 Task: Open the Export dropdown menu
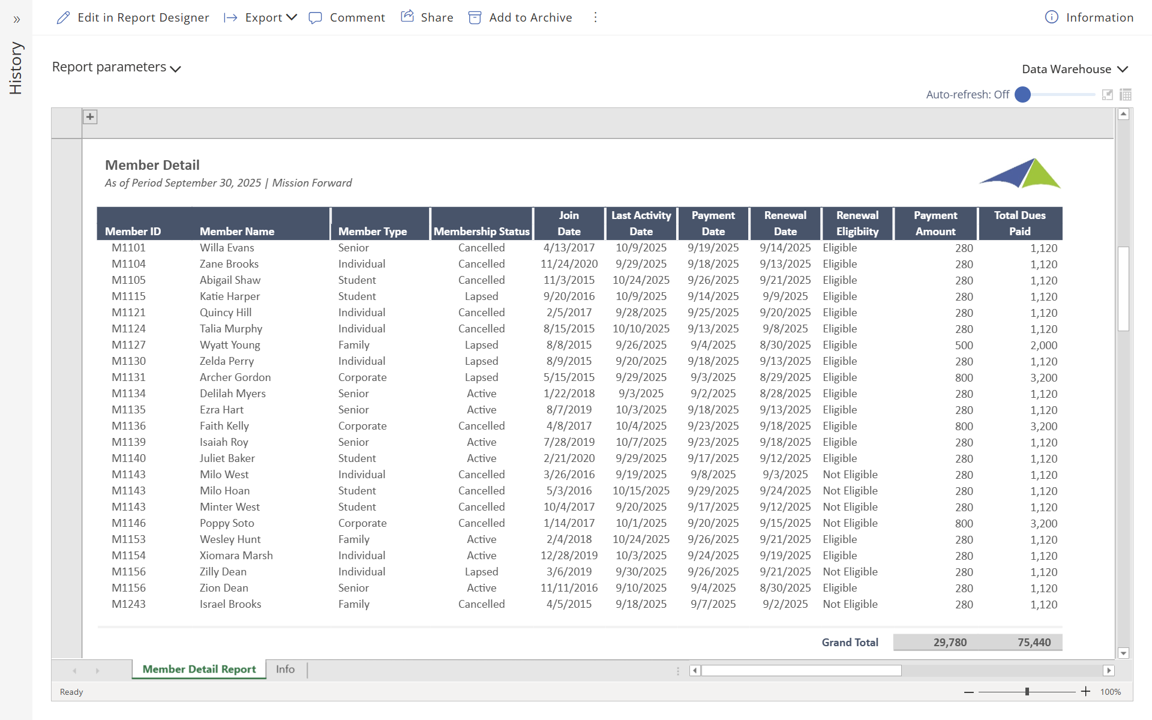261,18
